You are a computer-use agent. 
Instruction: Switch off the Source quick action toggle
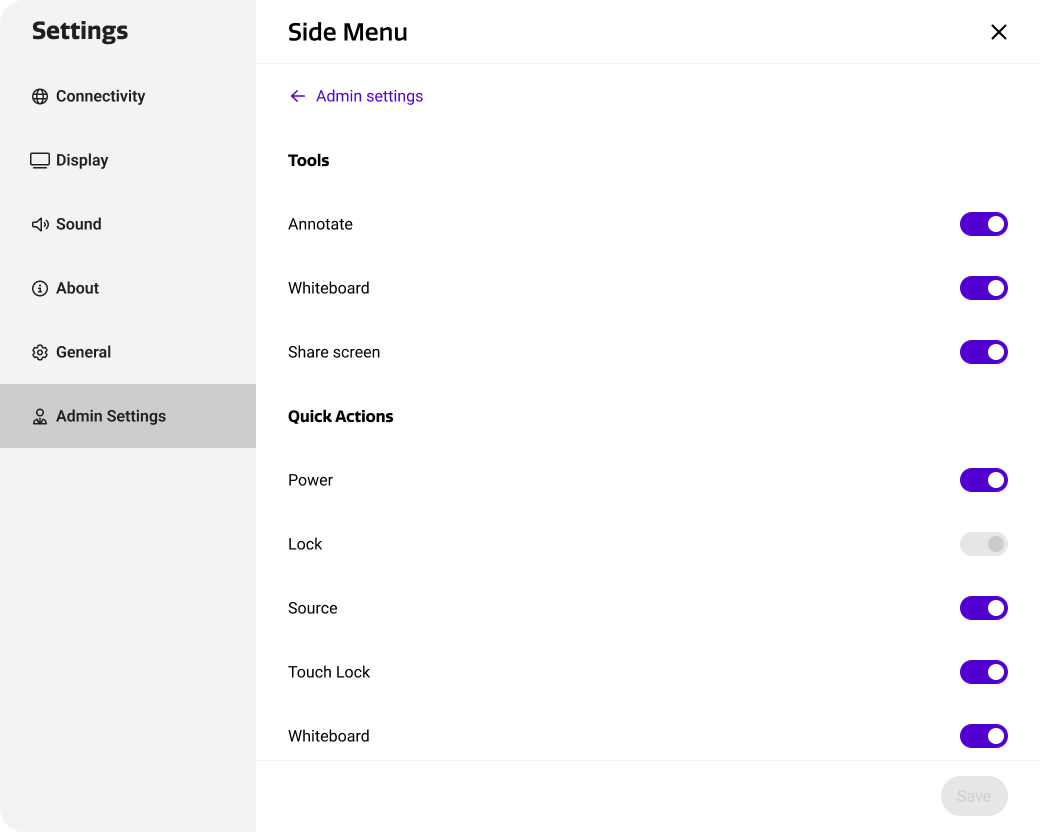click(x=983, y=608)
